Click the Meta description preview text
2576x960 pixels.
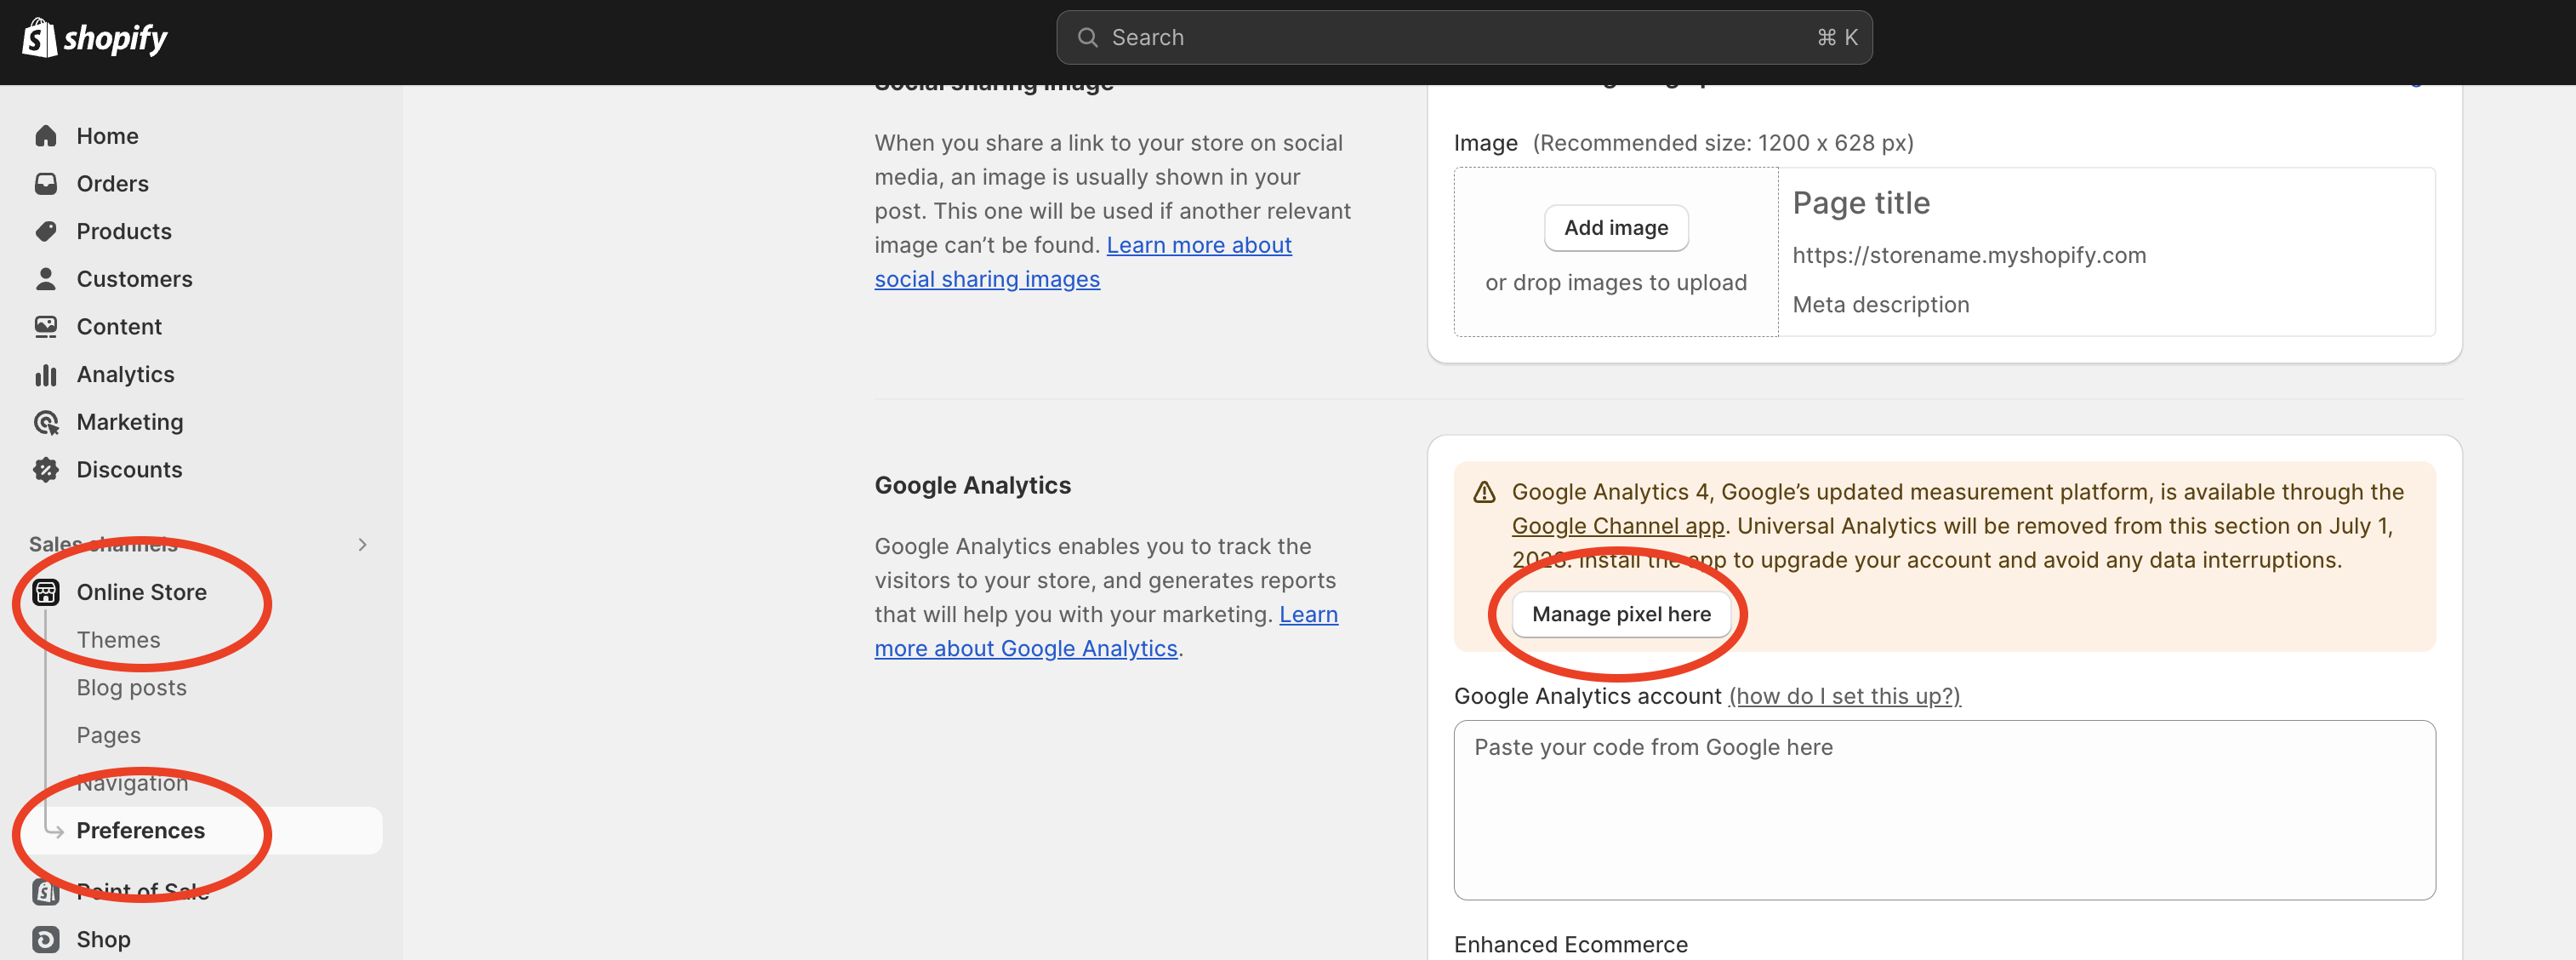[1881, 305]
